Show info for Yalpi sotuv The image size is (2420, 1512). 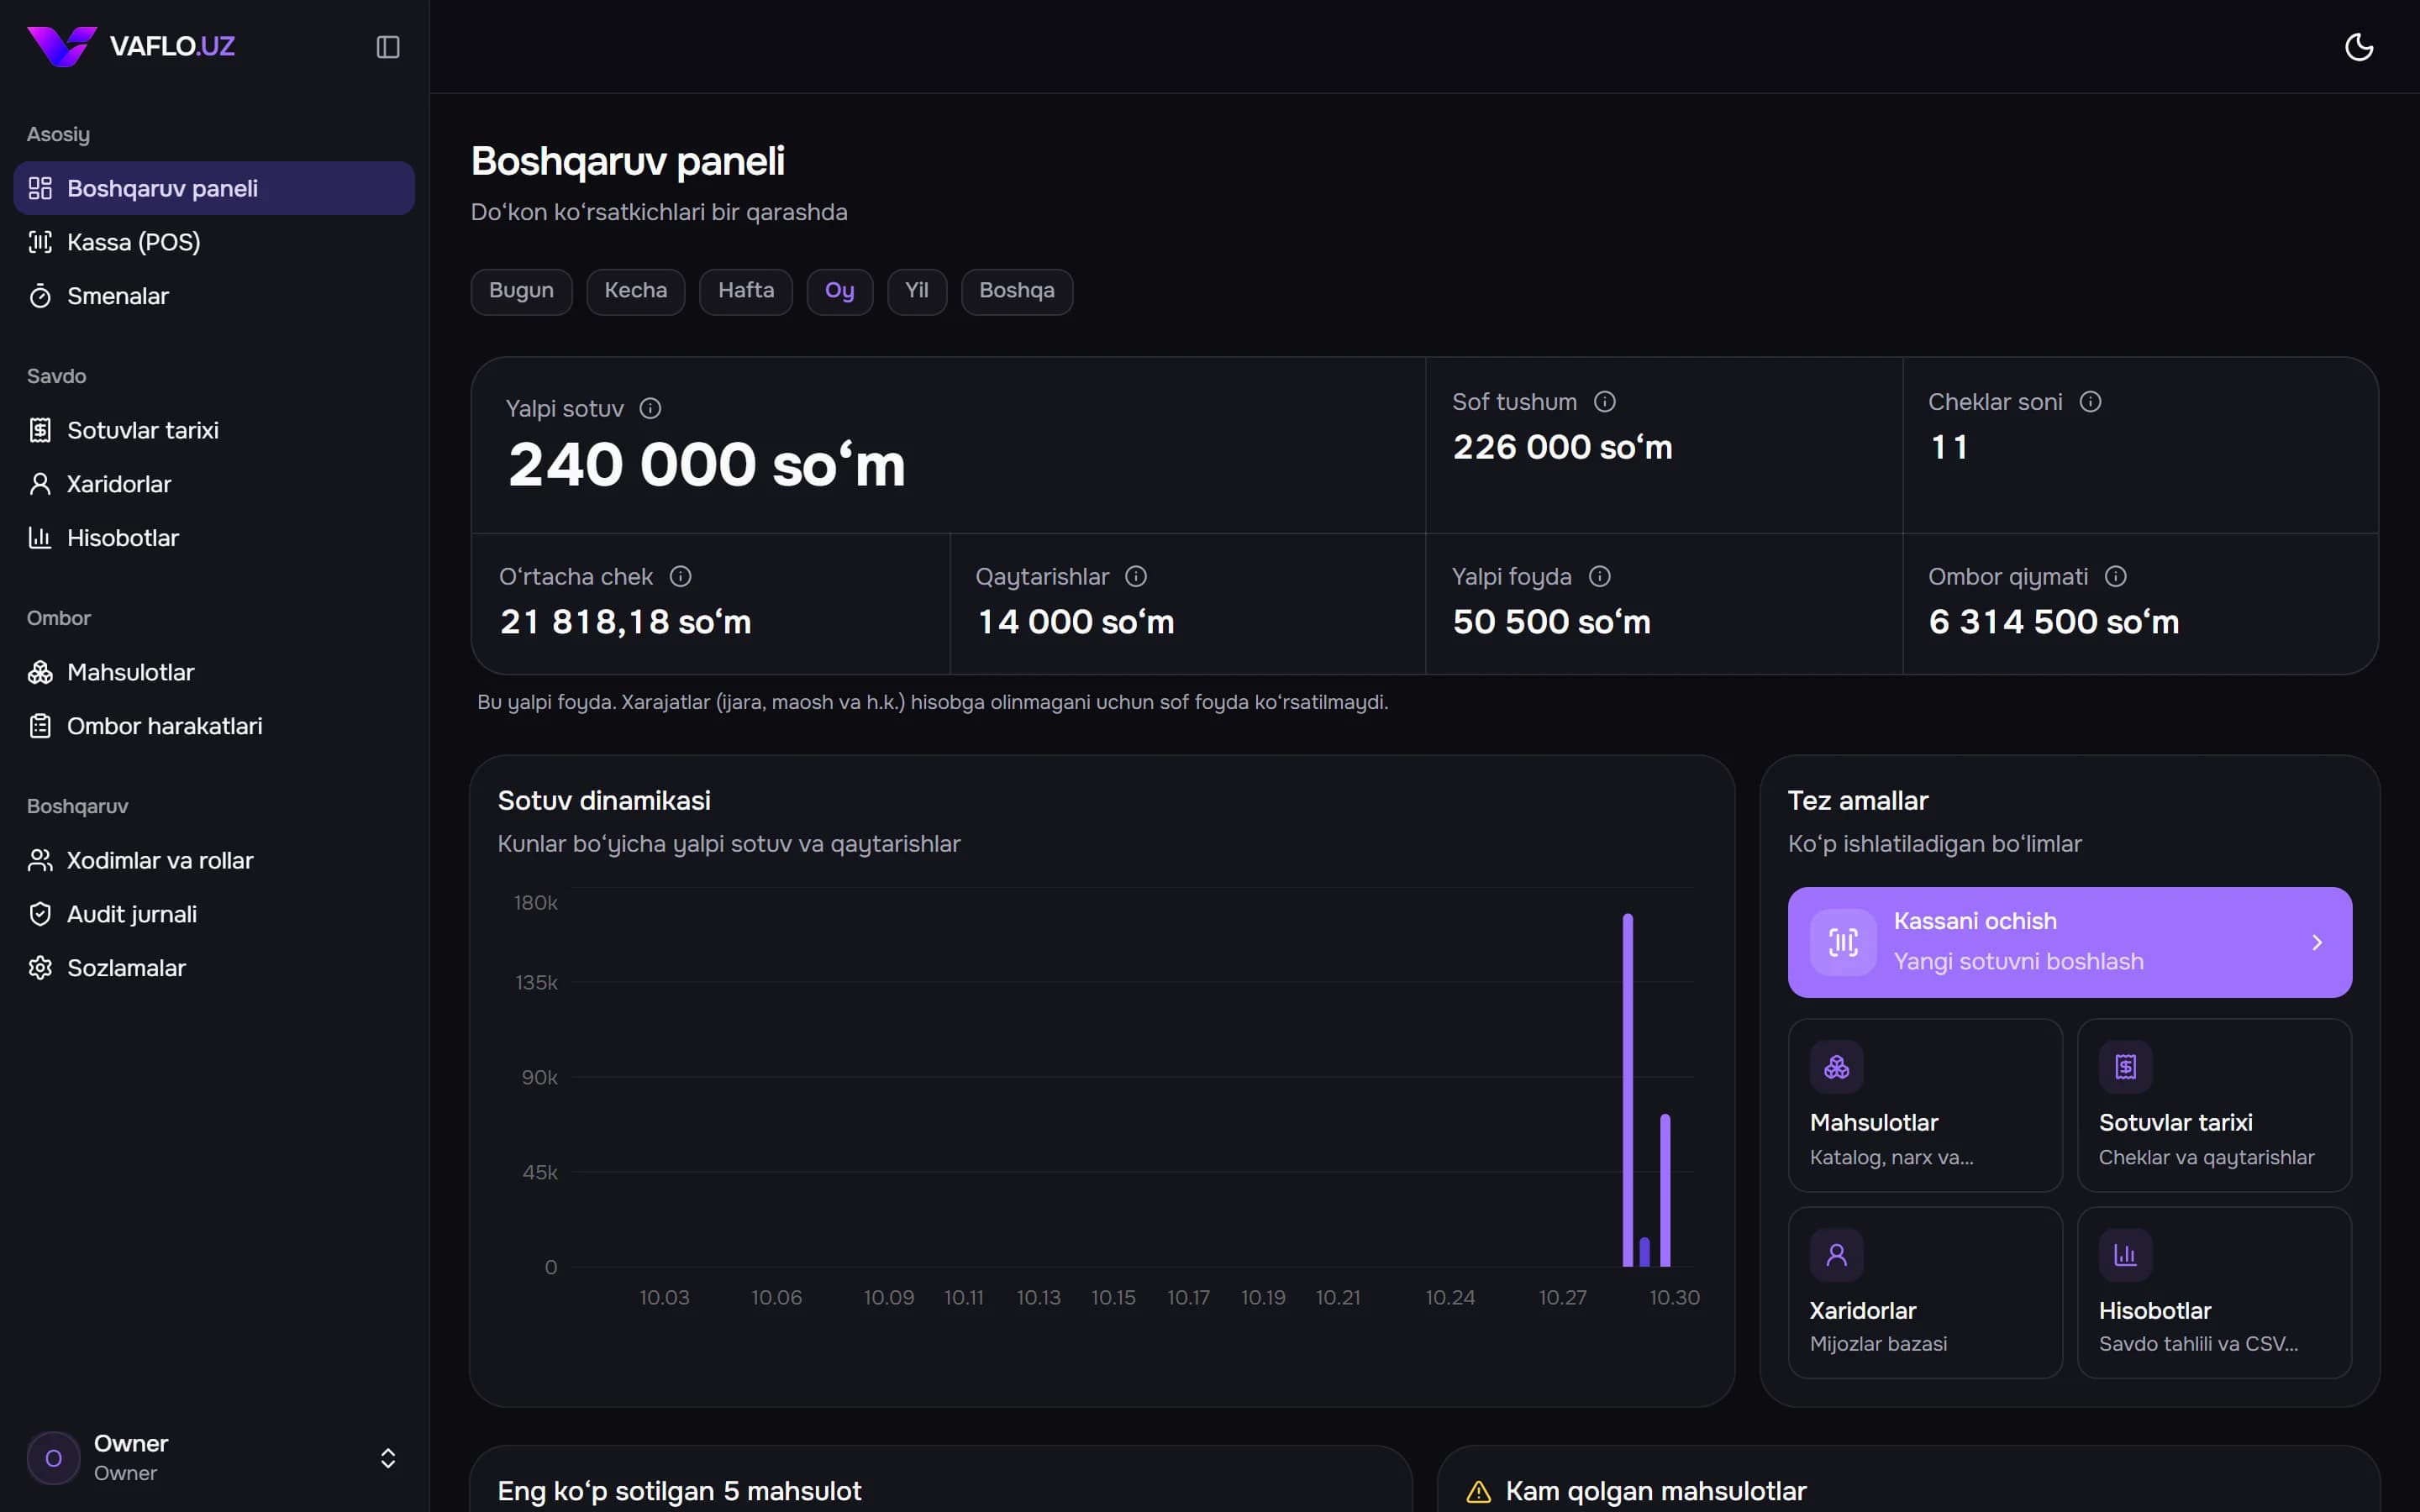pyautogui.click(x=650, y=408)
